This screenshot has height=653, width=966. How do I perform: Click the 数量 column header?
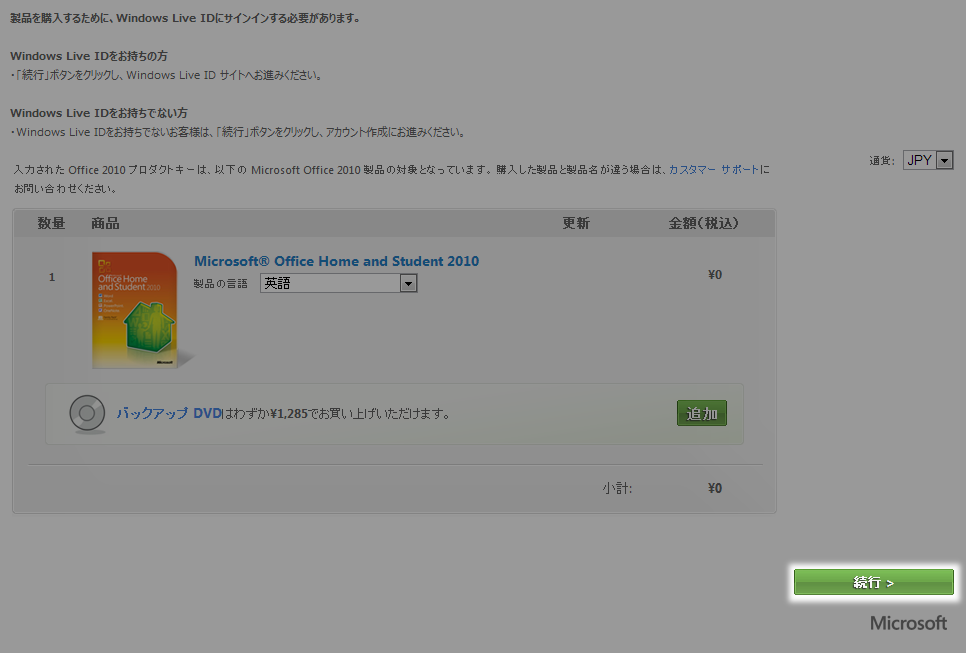[x=51, y=223]
